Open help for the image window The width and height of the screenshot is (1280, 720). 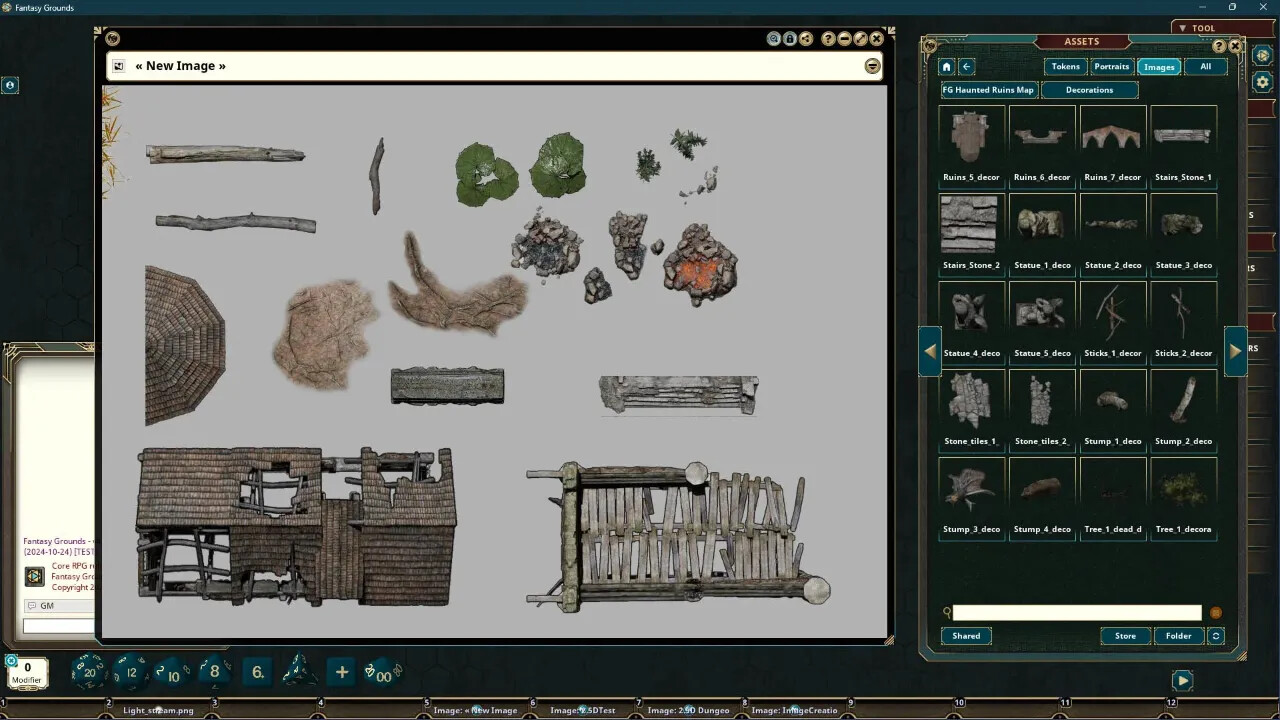(x=827, y=38)
